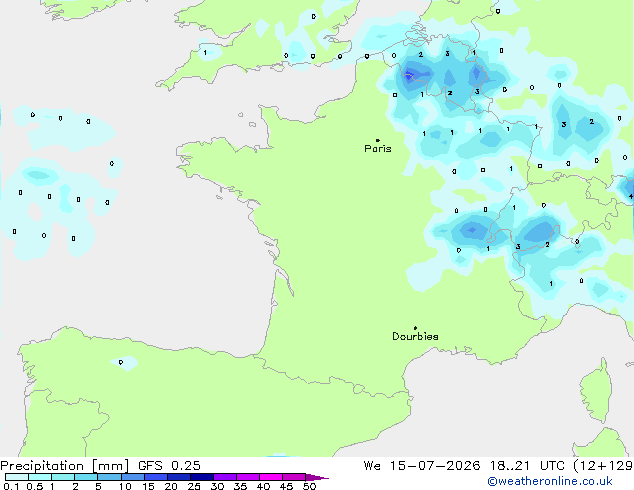Click the 'Precipitation [mm]' title text
The height and width of the screenshot is (490, 634).
click(65, 466)
